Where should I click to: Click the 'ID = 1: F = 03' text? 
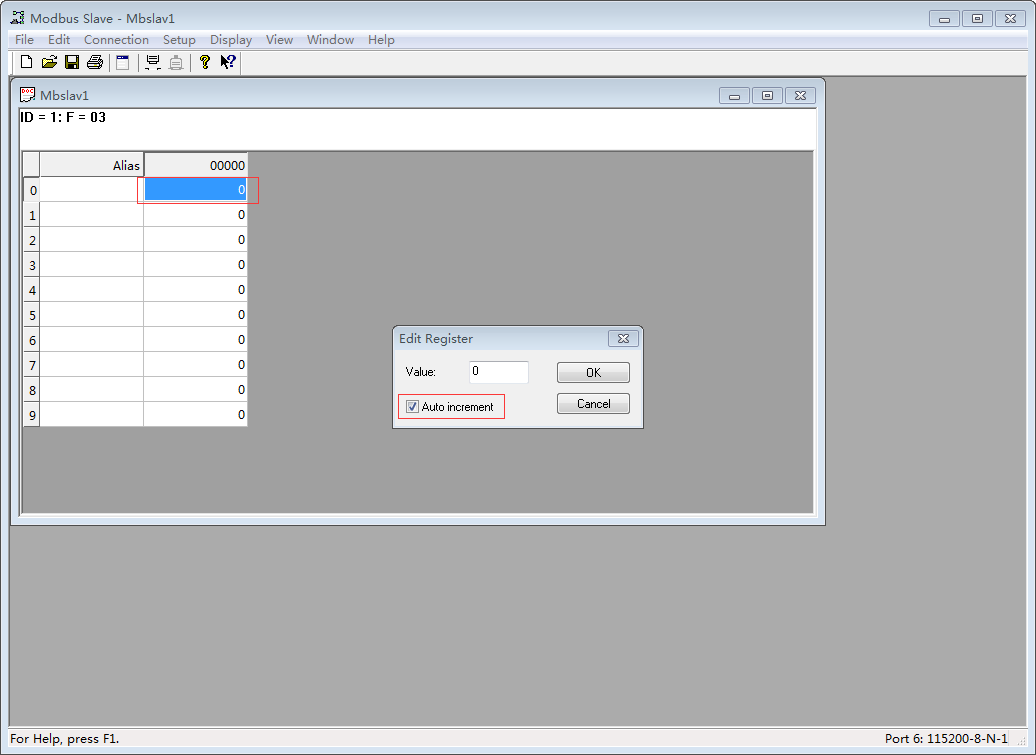63,118
